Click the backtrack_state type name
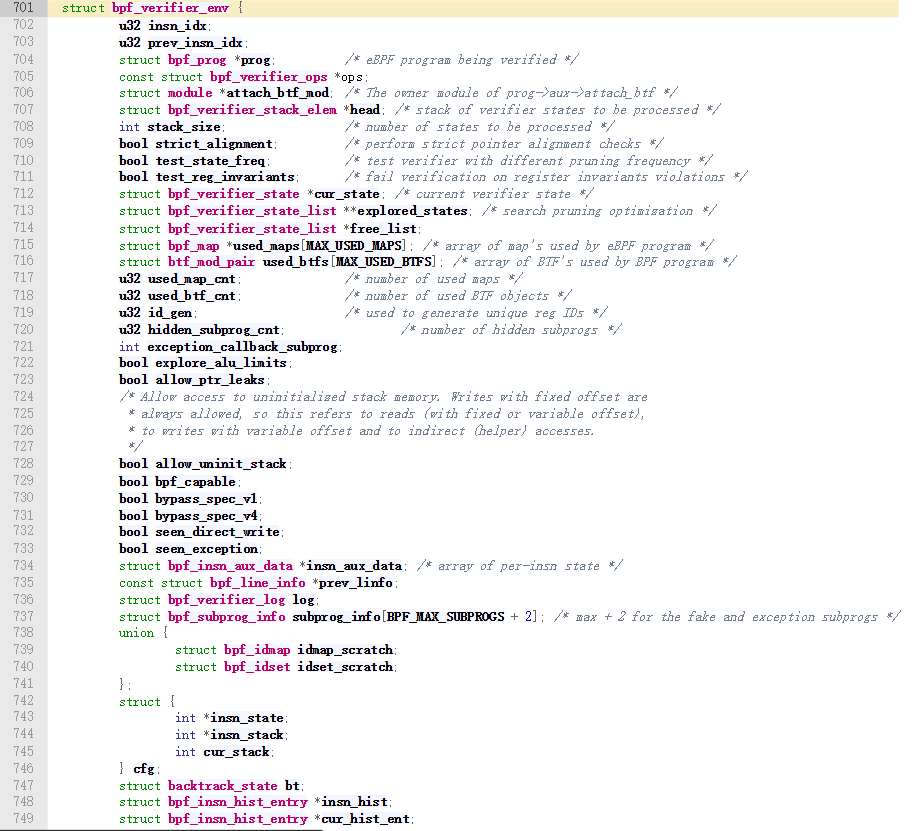The height and width of the screenshot is (831, 920). point(222,786)
